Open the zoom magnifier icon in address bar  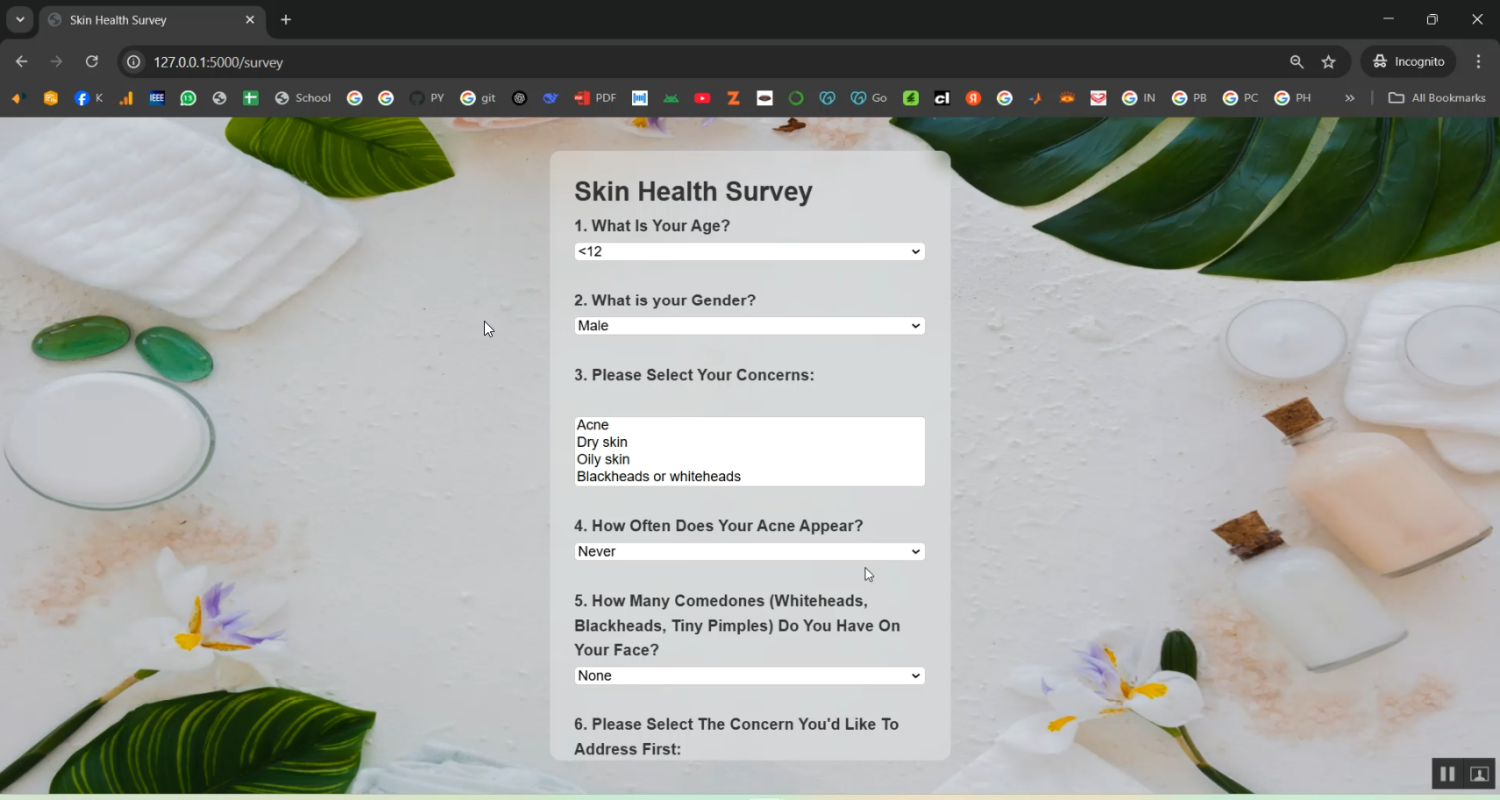click(x=1297, y=62)
